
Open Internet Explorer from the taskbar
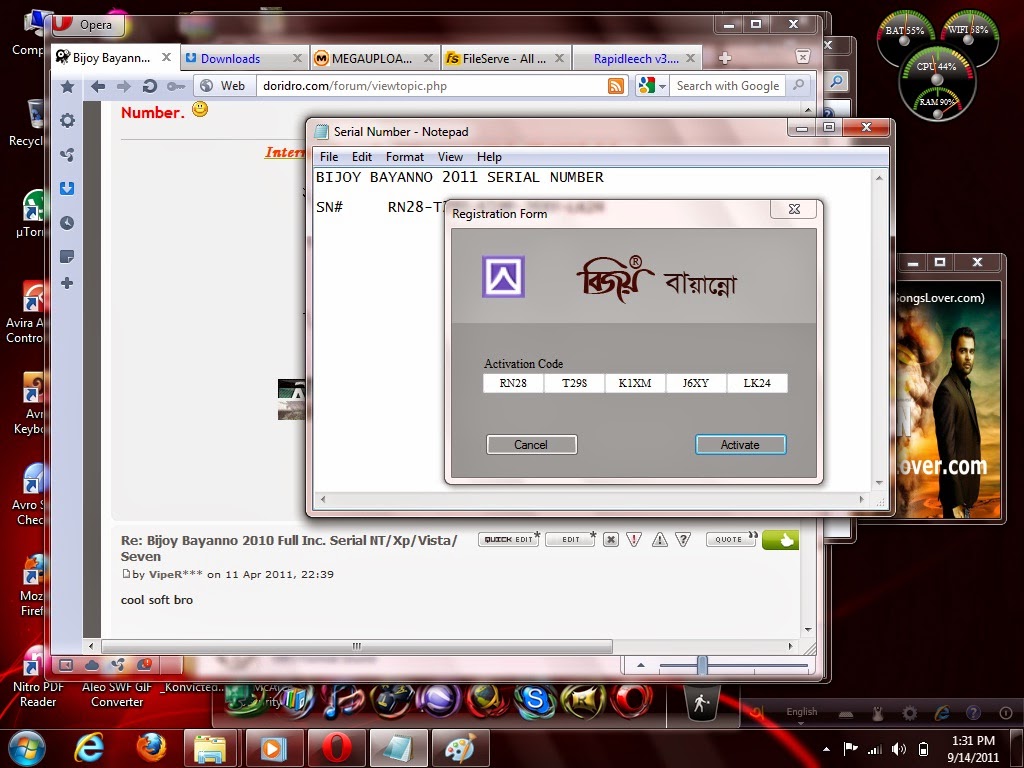[x=89, y=748]
